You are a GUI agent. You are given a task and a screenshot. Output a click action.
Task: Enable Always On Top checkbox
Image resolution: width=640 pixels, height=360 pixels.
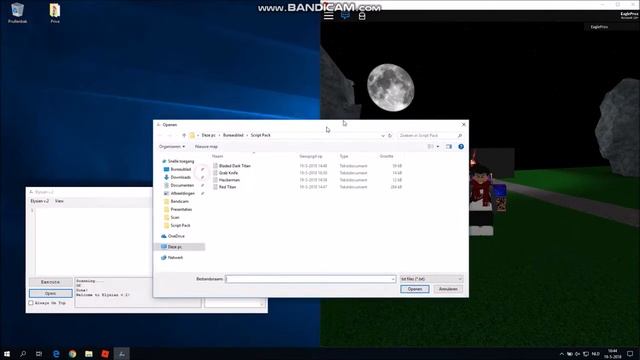coord(31,303)
